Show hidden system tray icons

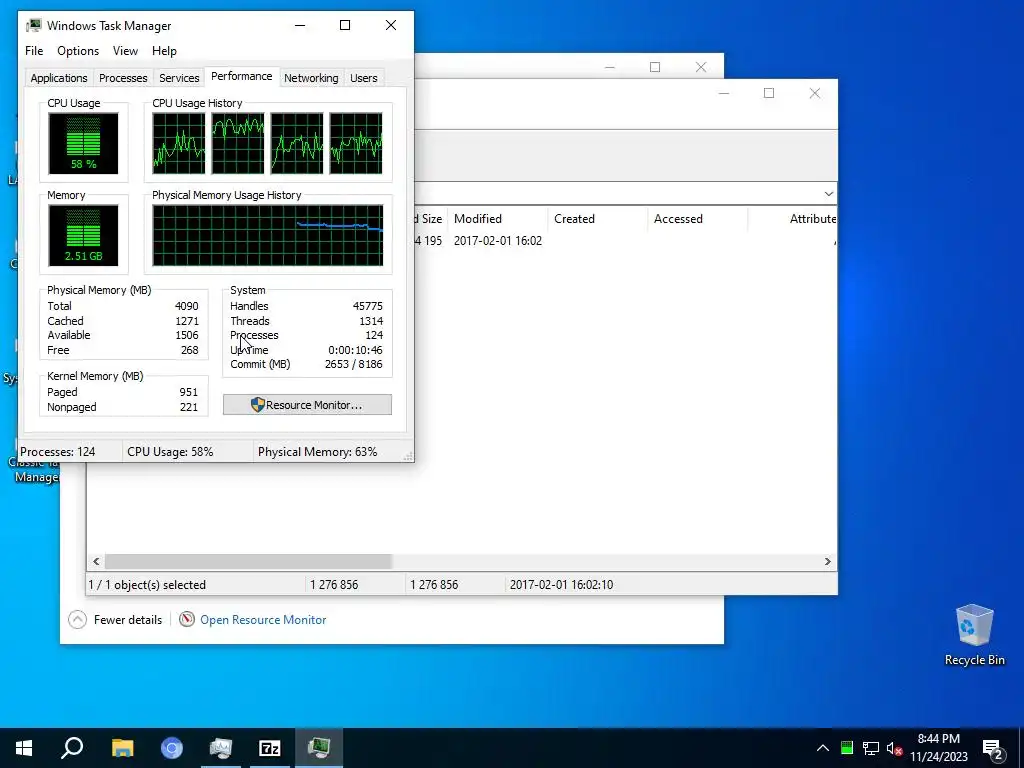823,748
